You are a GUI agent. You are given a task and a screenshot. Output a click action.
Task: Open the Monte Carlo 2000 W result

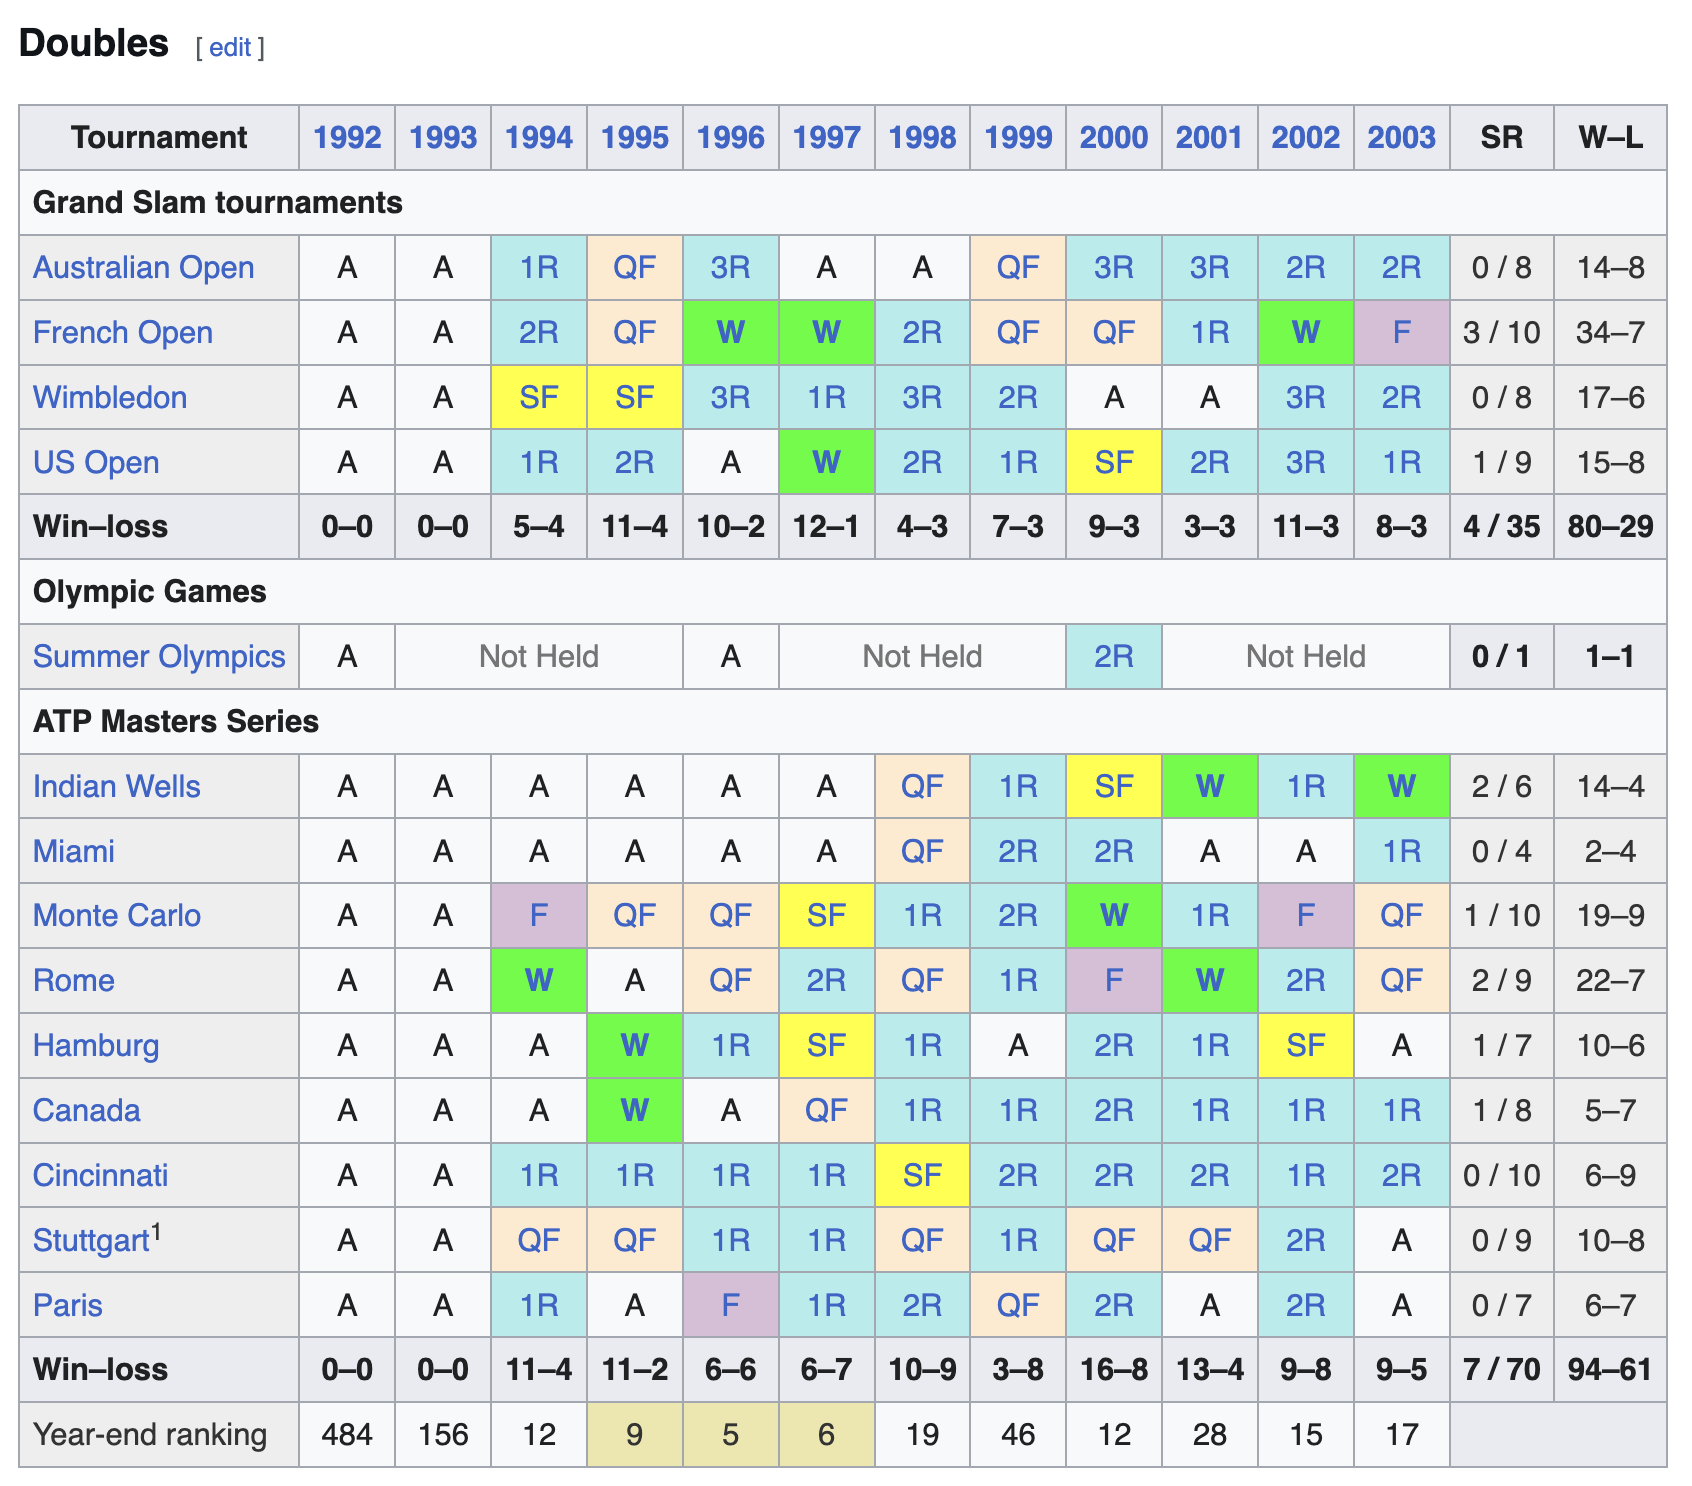(1114, 916)
